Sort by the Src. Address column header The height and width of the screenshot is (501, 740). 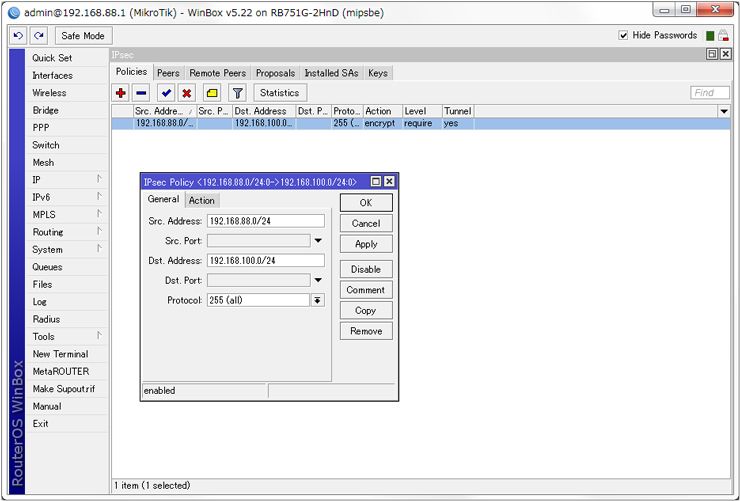(165, 111)
